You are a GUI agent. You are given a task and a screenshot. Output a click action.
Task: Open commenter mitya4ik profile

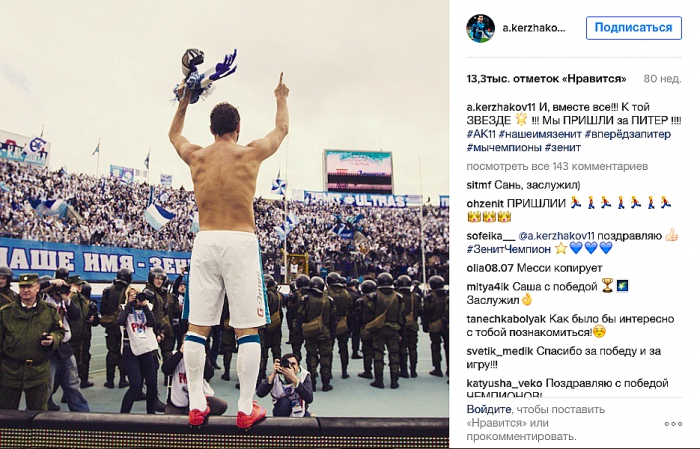(x=488, y=287)
